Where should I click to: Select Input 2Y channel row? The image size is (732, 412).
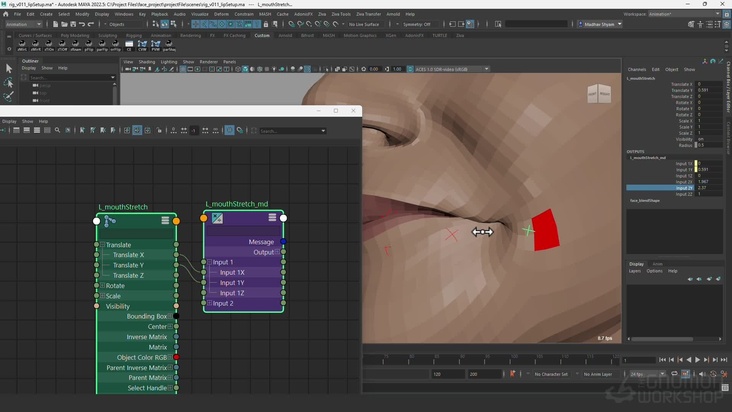pyautogui.click(x=674, y=188)
